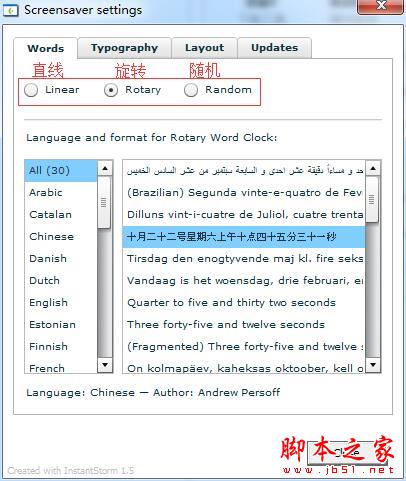Close the Screensaver settings window
This screenshot has height=481, width=406.
click(380, 6)
